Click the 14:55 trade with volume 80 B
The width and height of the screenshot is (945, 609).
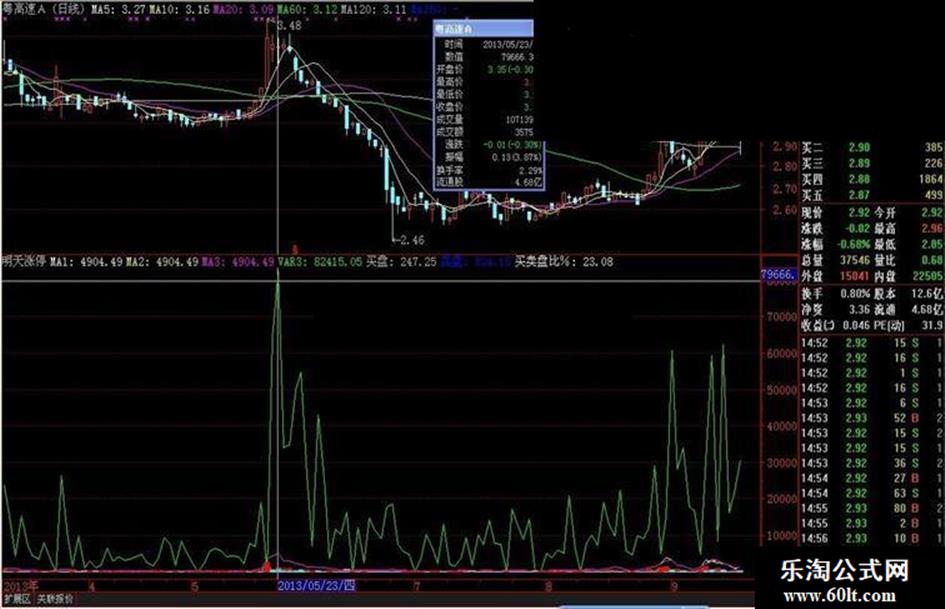click(872, 508)
